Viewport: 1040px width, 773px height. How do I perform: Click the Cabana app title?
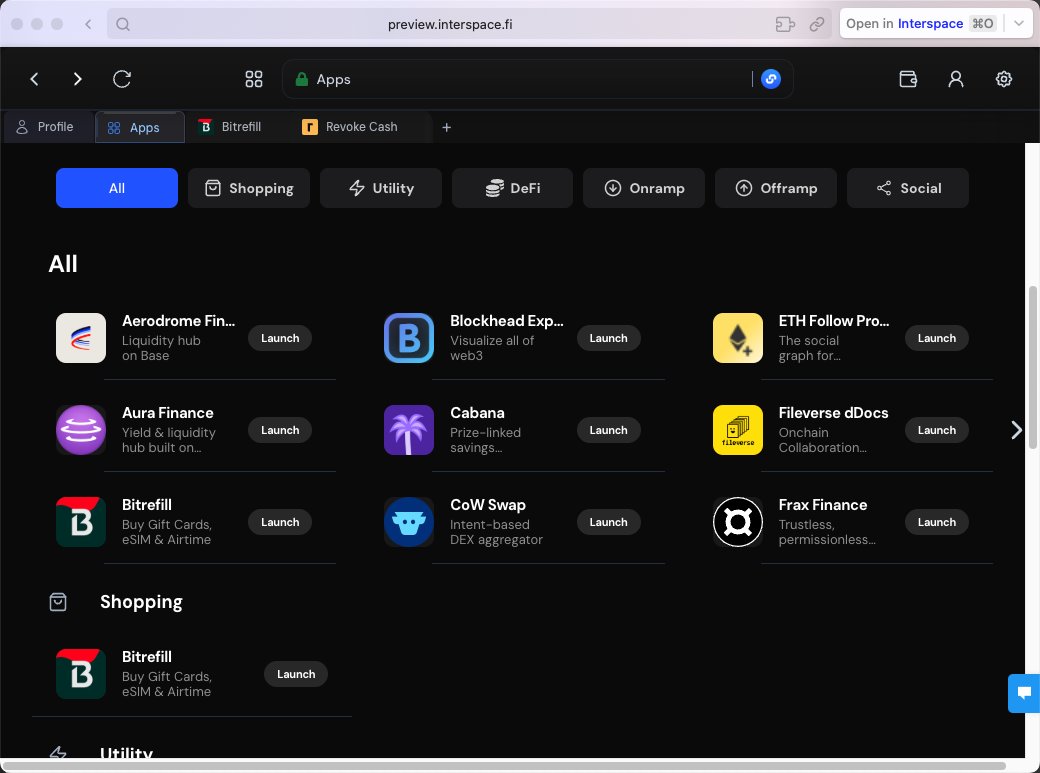tap(477, 413)
